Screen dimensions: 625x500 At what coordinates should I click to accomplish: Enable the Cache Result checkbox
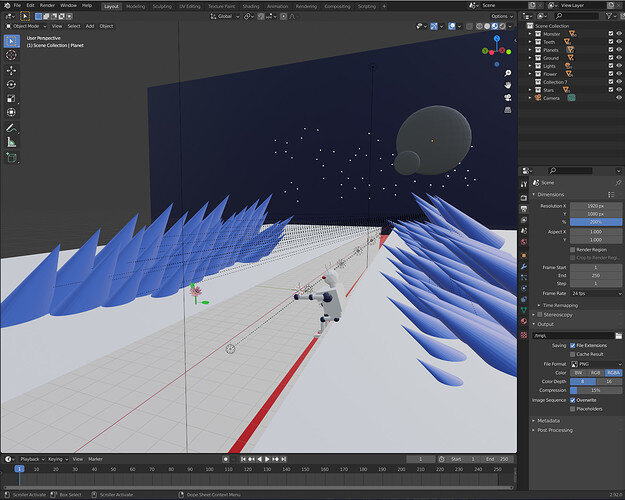(x=573, y=354)
